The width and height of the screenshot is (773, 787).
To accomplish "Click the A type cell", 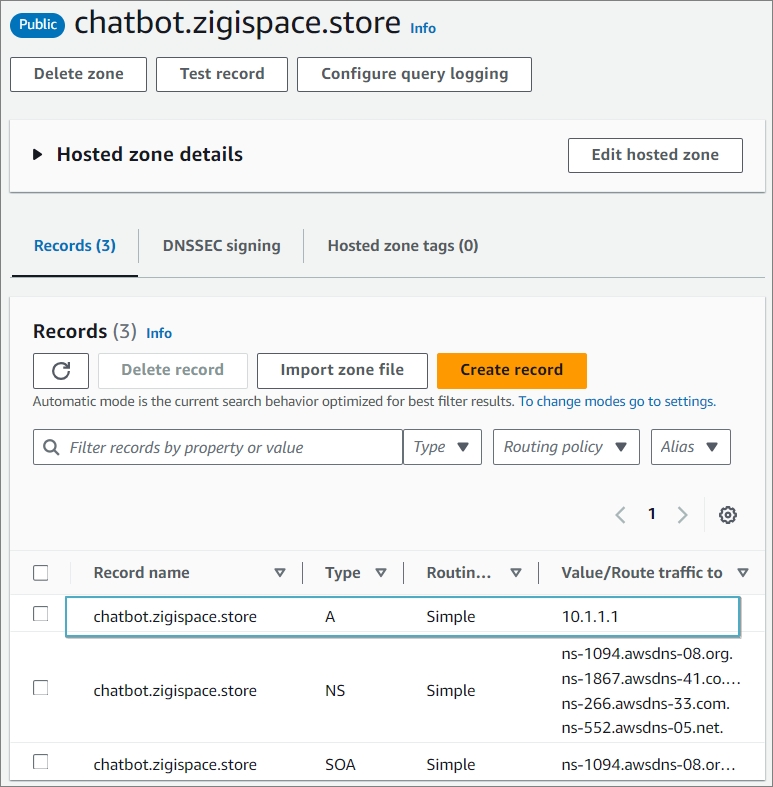I will click(330, 616).
